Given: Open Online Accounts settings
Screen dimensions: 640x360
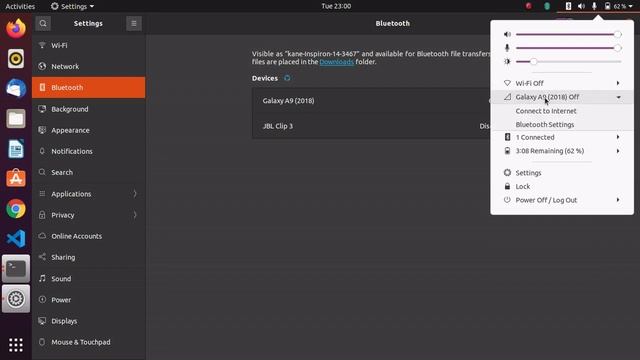Looking at the screenshot, I should click(89, 236).
